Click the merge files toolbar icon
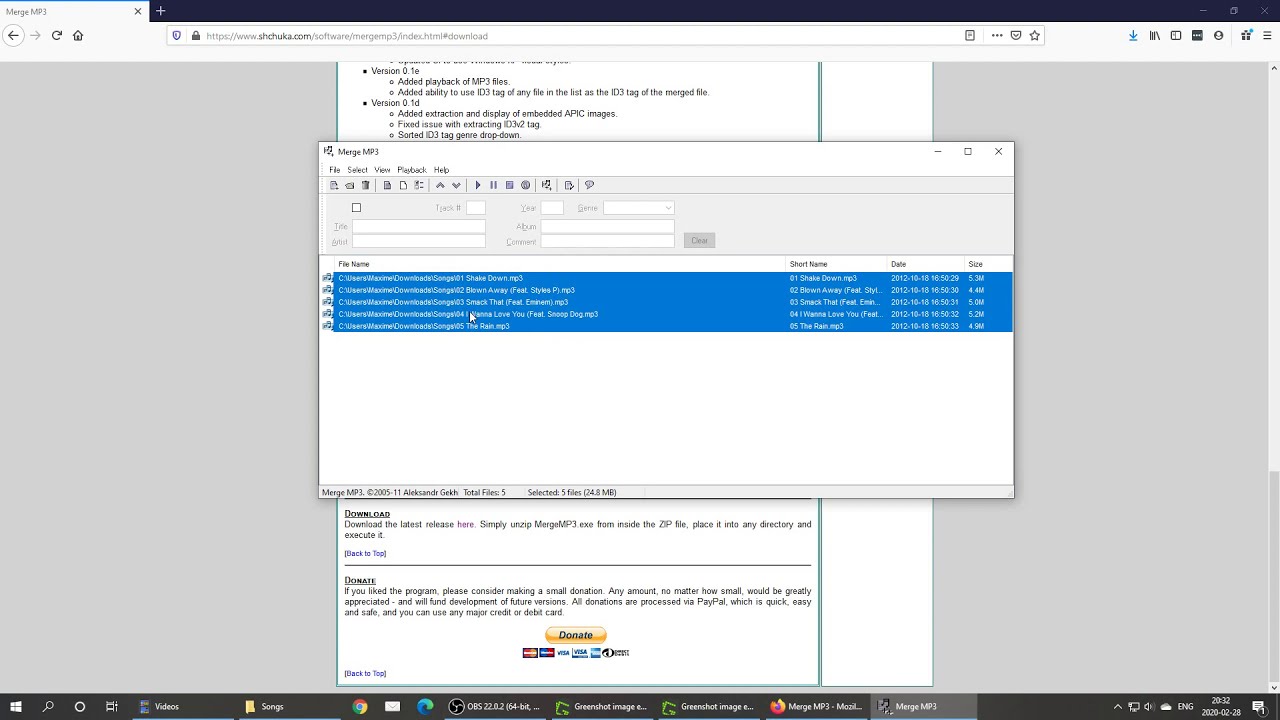1280x720 pixels. click(x=546, y=185)
